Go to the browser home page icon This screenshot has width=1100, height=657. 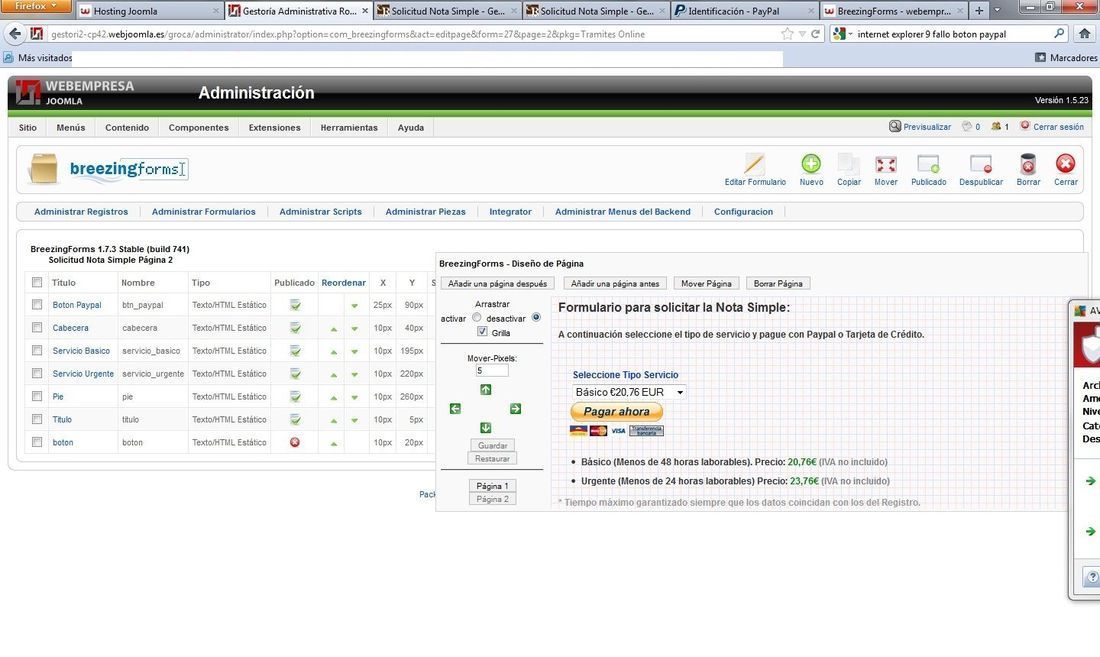1085,34
